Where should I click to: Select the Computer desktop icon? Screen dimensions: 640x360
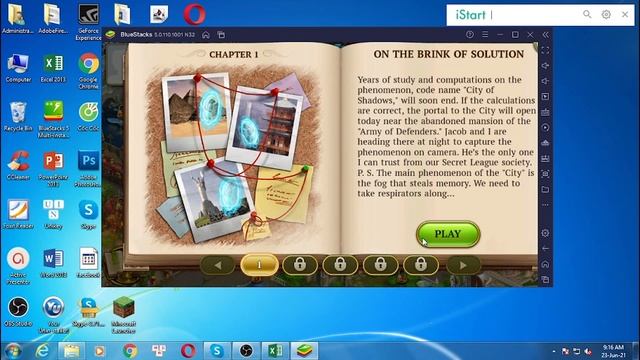18,68
